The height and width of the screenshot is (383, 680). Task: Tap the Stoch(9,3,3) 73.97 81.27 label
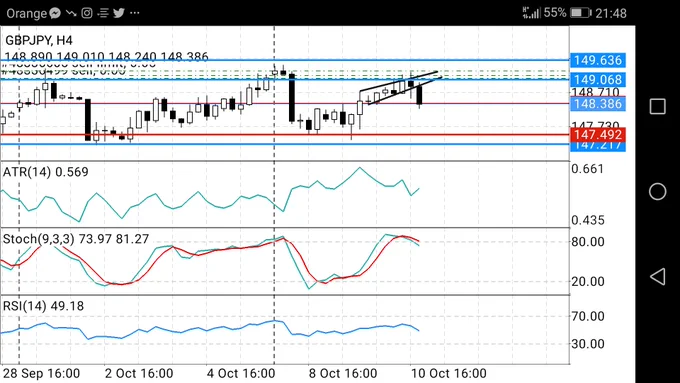(x=76, y=239)
